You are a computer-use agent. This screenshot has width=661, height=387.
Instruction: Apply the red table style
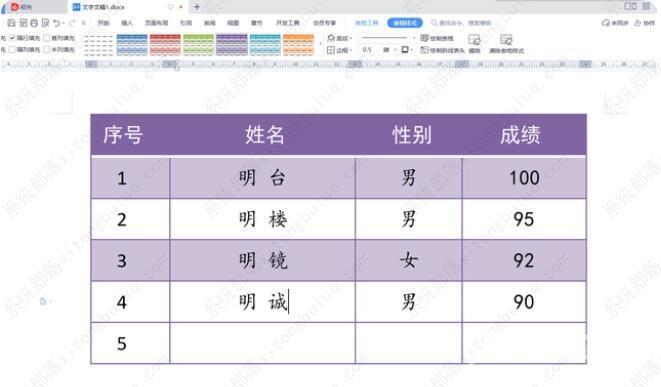point(165,45)
